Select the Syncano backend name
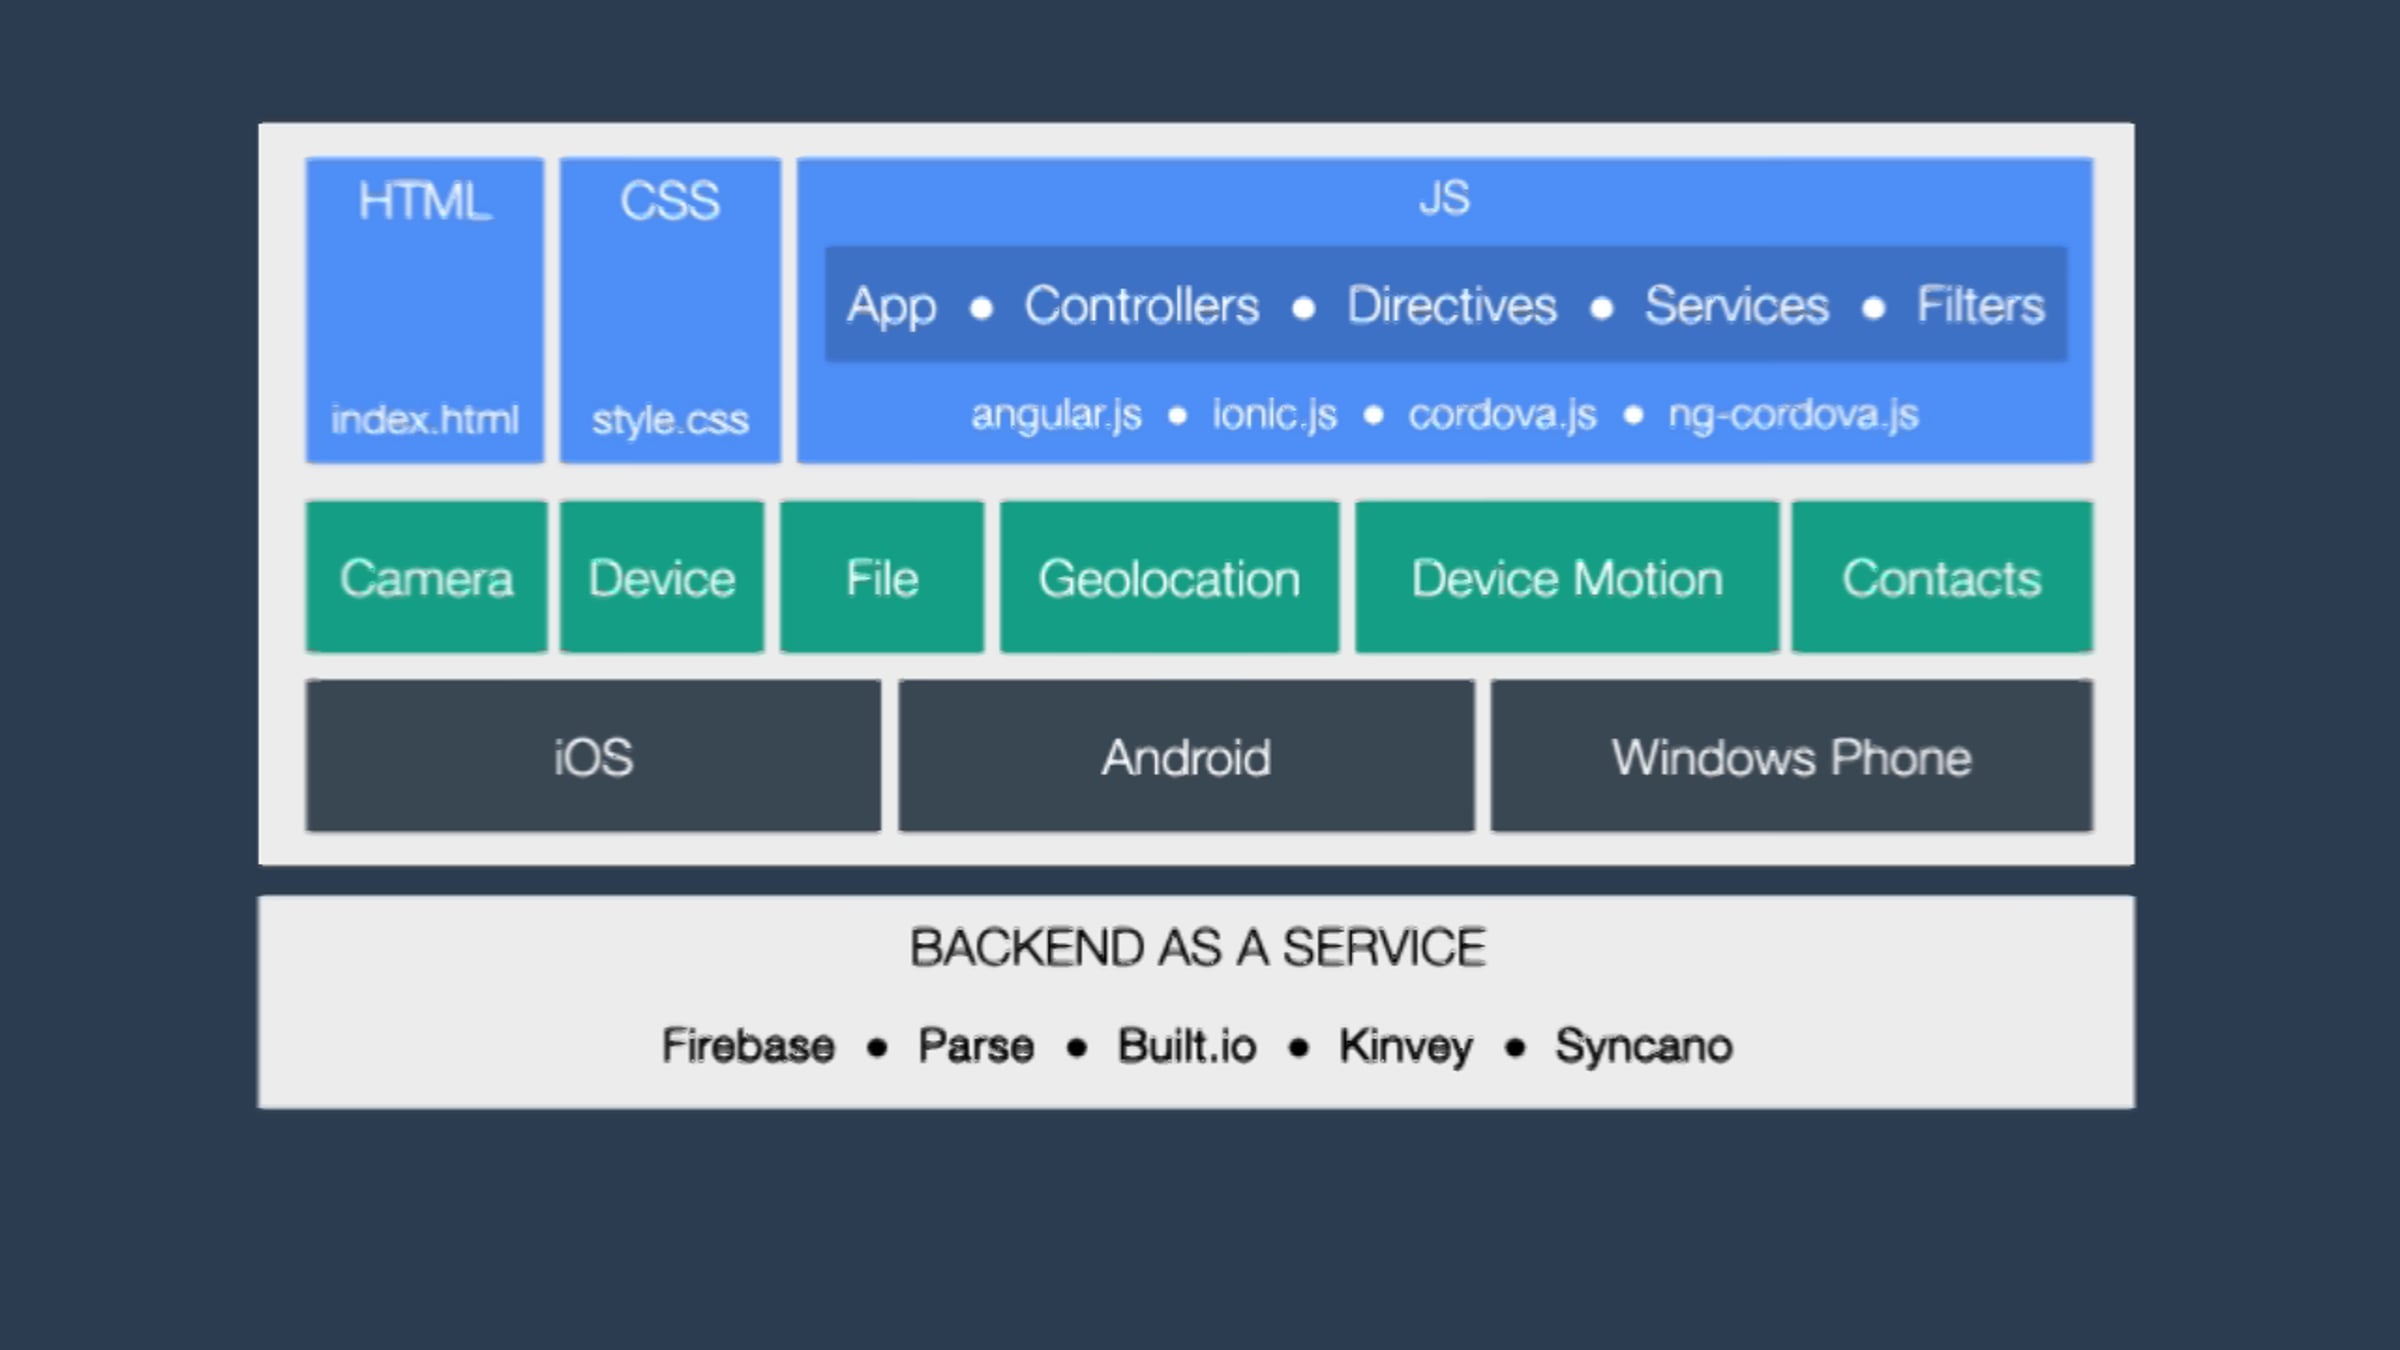Viewport: 2400px width, 1350px height. pyautogui.click(x=1644, y=1048)
